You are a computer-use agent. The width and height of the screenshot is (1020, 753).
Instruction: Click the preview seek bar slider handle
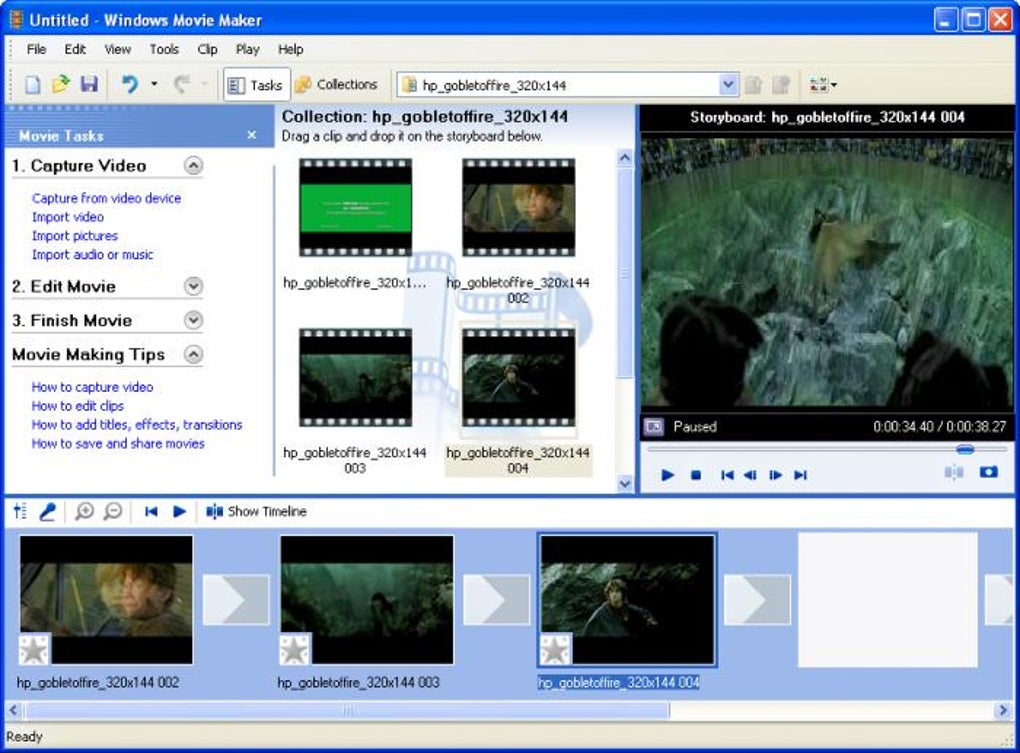(964, 450)
